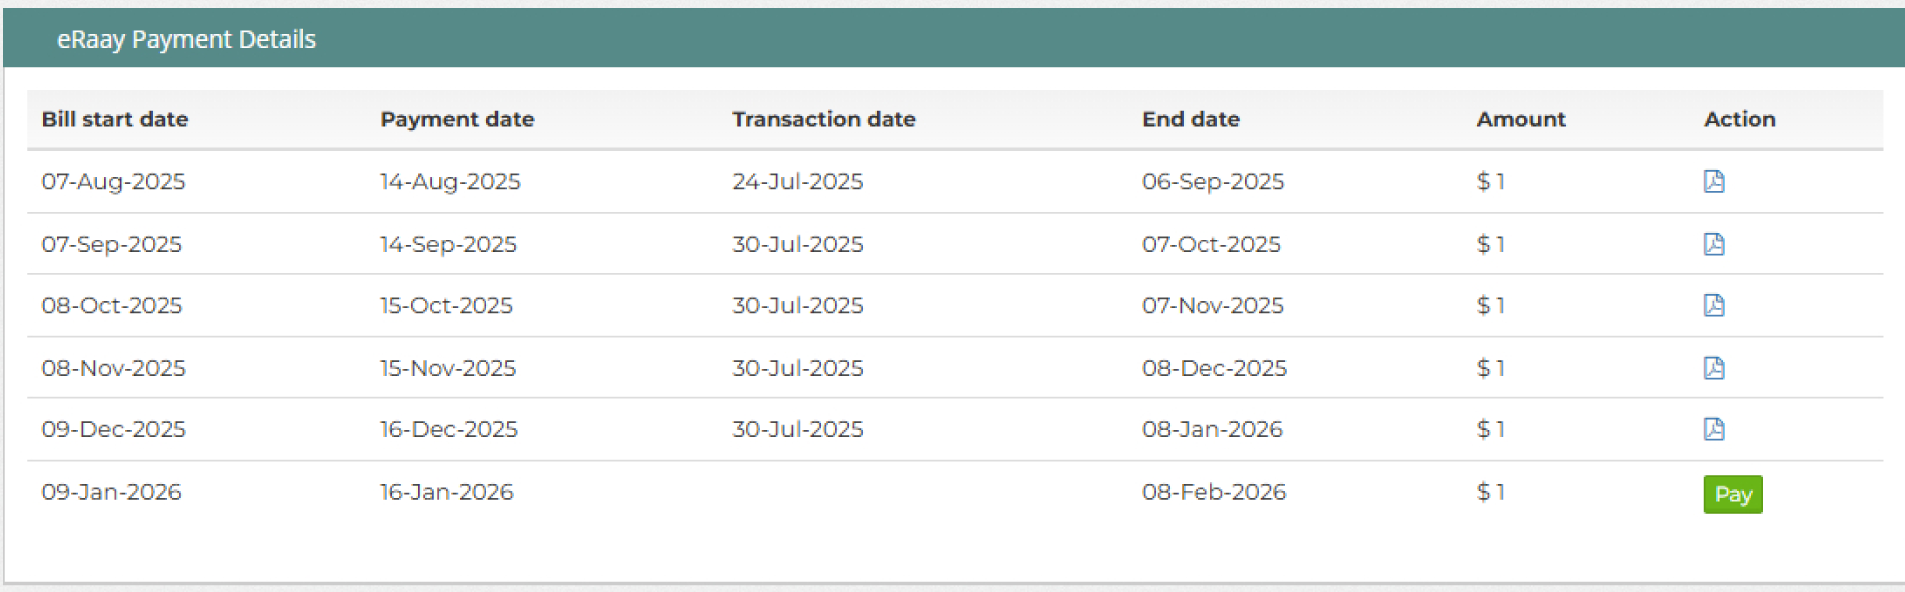Click the $1 amount in 09-Jan-2026 row
This screenshot has width=1905, height=592.
(x=1491, y=492)
